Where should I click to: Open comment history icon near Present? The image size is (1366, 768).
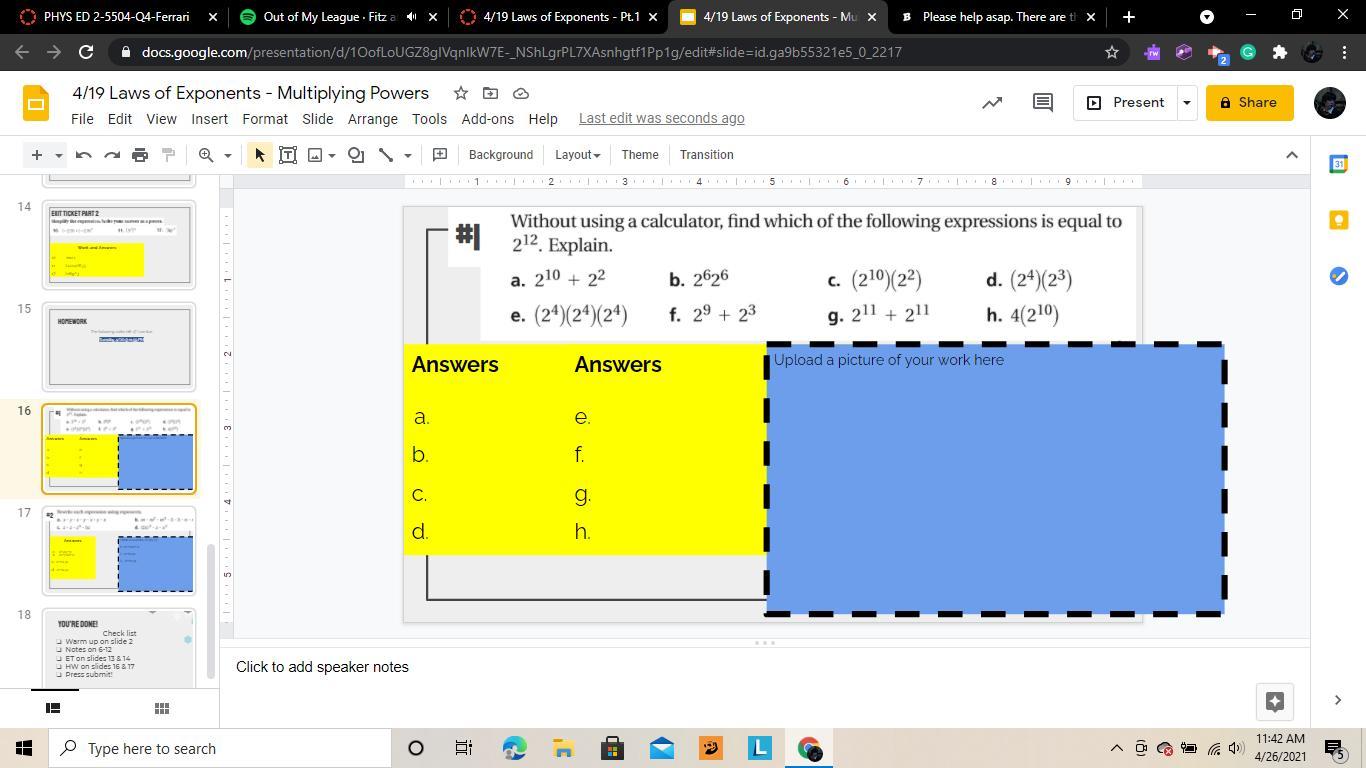[x=1042, y=103]
